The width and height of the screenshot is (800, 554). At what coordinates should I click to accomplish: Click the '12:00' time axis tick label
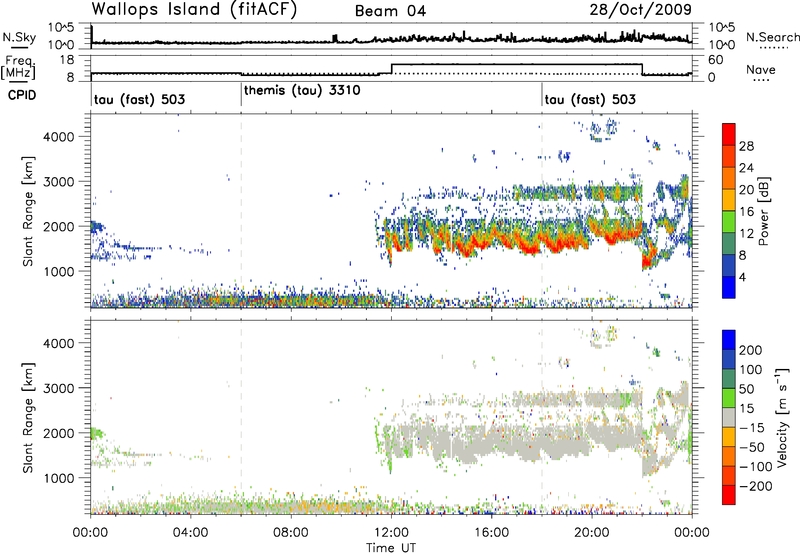[391, 533]
